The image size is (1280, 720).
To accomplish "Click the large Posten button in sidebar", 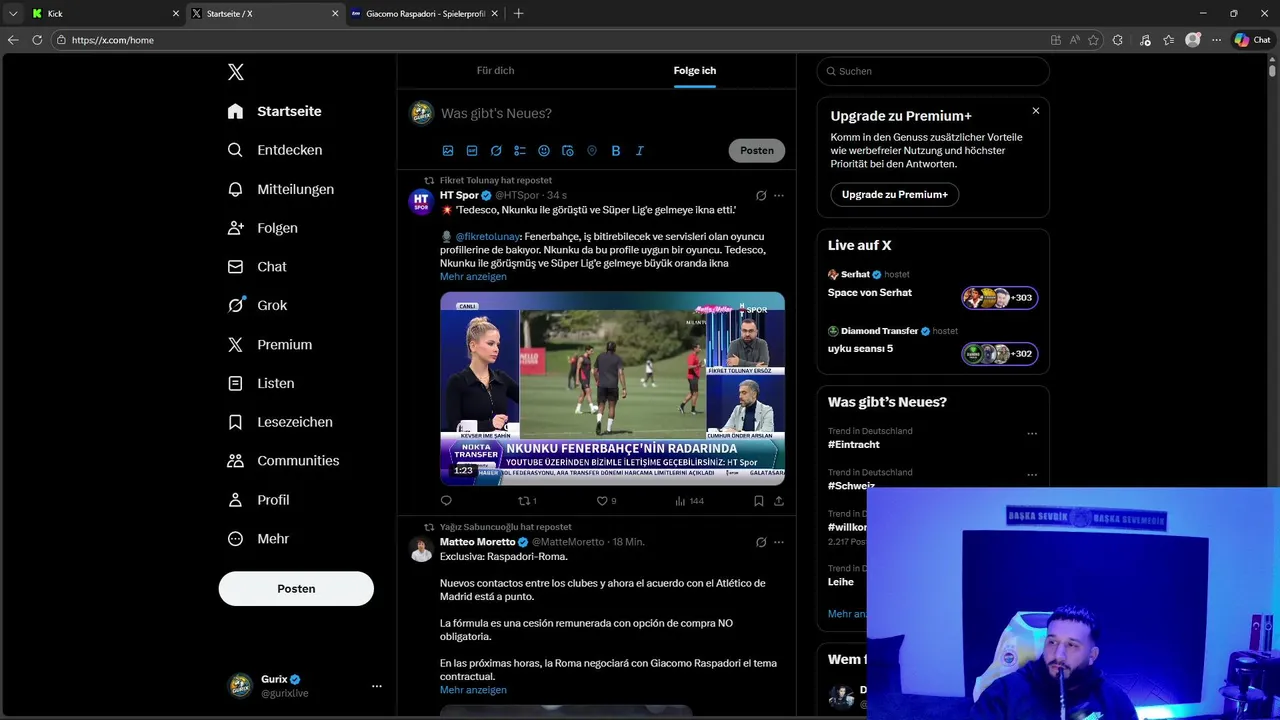I will point(296,589).
